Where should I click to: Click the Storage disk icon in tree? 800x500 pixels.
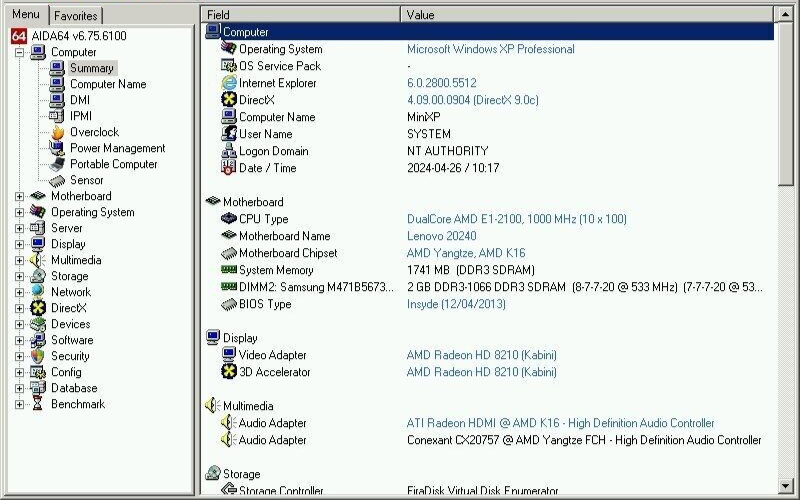coord(38,276)
